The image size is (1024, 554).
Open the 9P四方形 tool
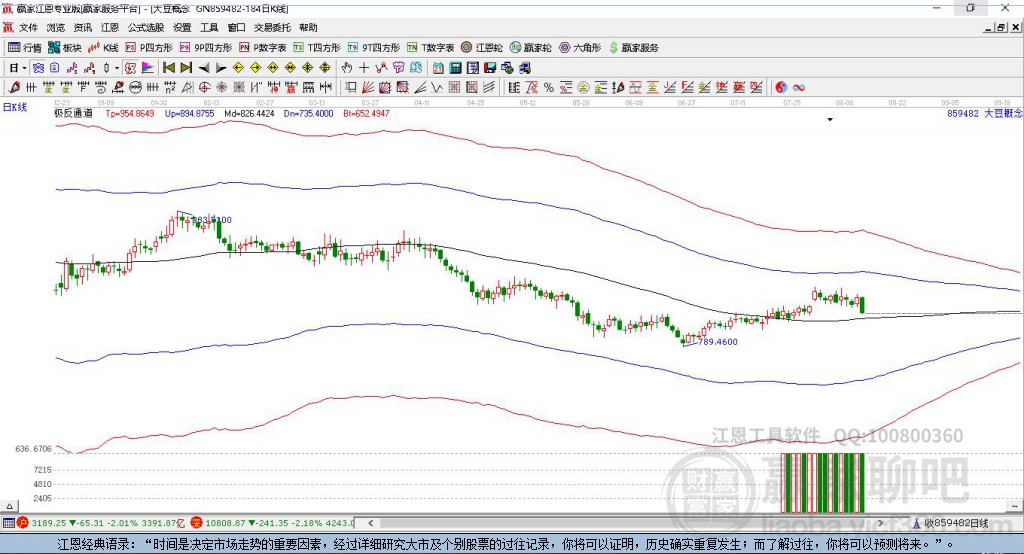click(206, 48)
